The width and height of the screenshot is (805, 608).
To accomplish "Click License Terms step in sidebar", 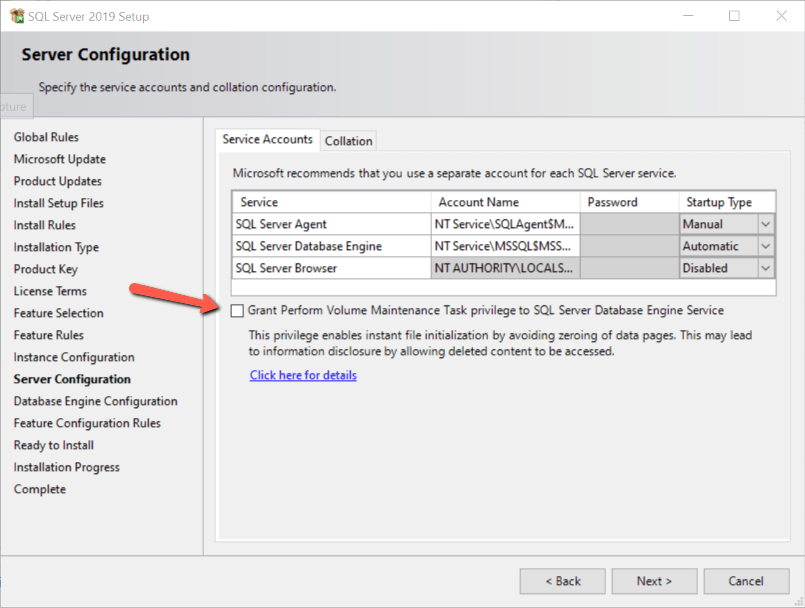I will click(x=50, y=291).
